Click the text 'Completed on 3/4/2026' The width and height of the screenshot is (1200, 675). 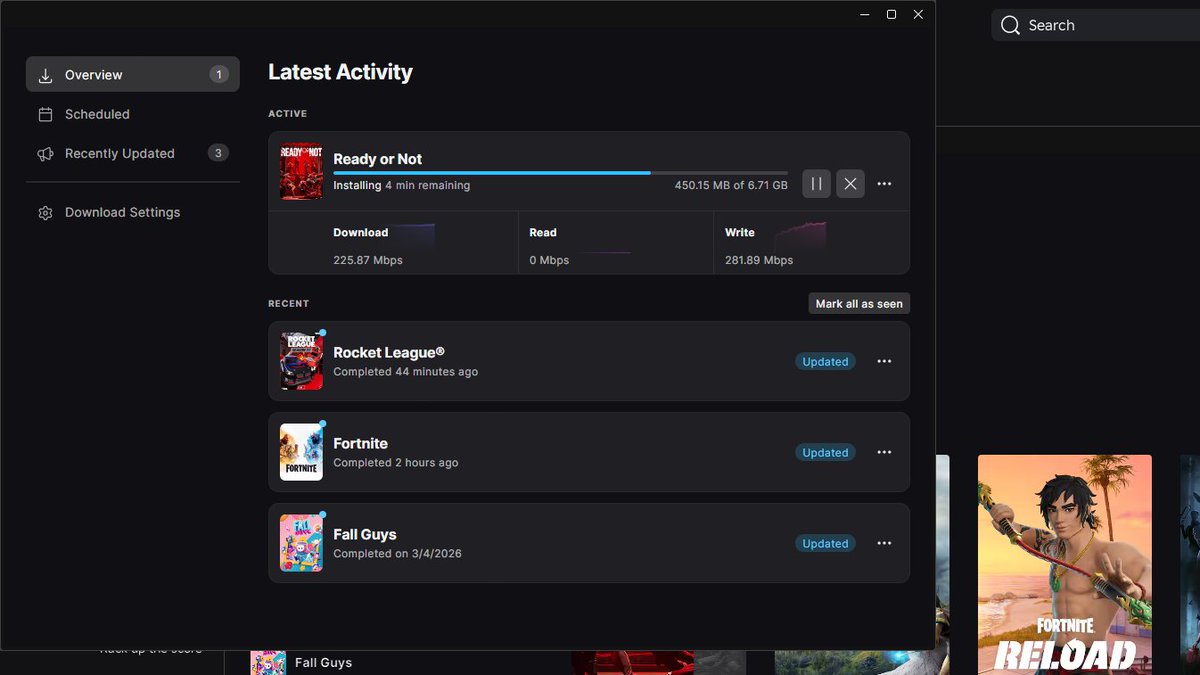coord(397,554)
